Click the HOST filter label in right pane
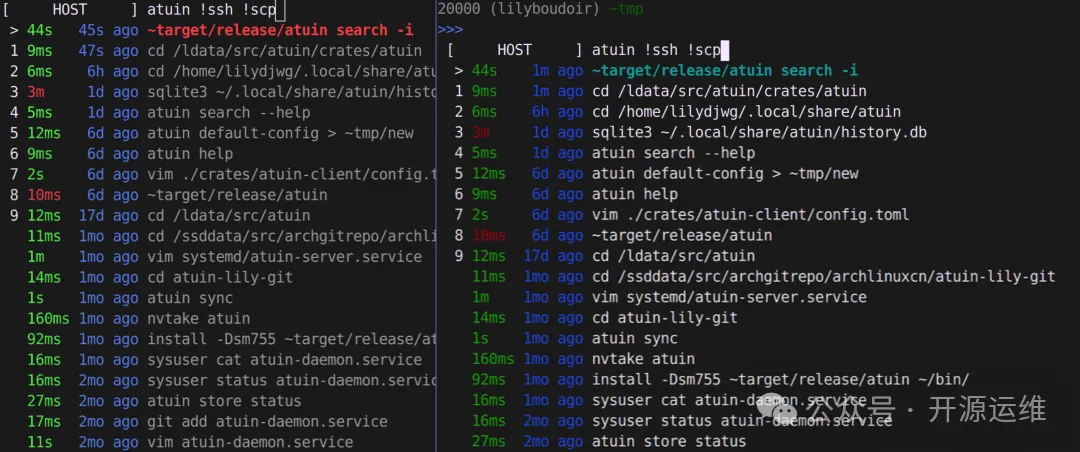This screenshot has width=1080, height=452. pyautogui.click(x=514, y=49)
